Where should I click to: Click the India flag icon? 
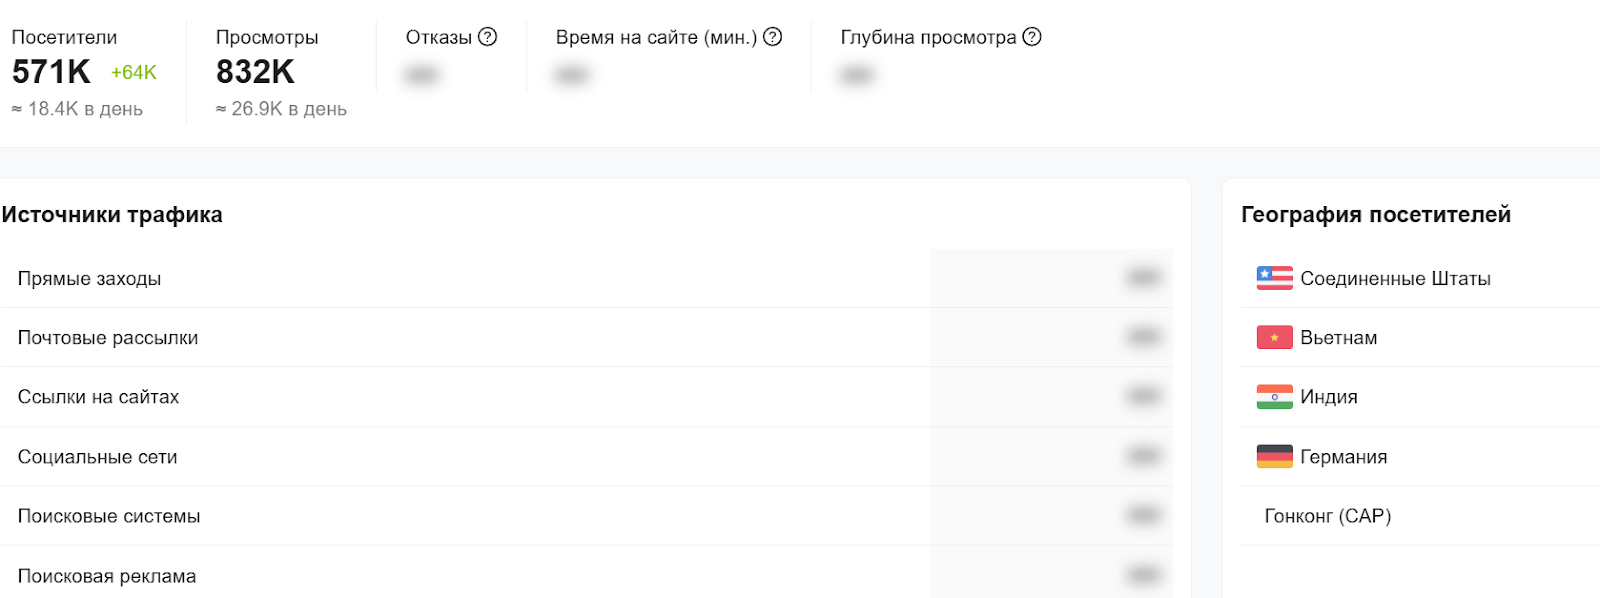[x=1274, y=397]
